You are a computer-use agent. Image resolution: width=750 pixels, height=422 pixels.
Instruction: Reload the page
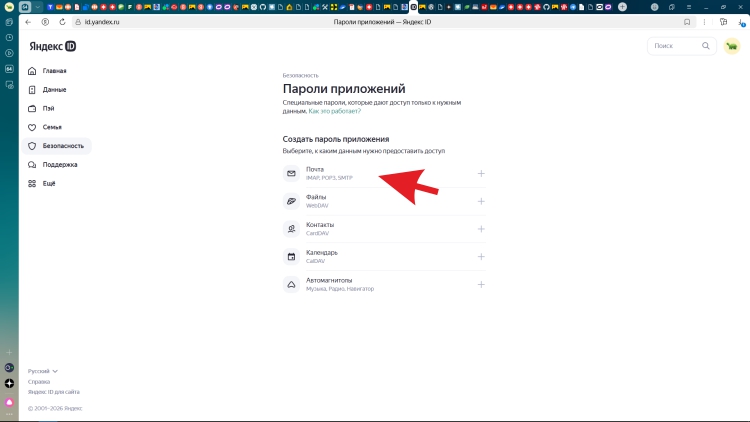pos(62,22)
